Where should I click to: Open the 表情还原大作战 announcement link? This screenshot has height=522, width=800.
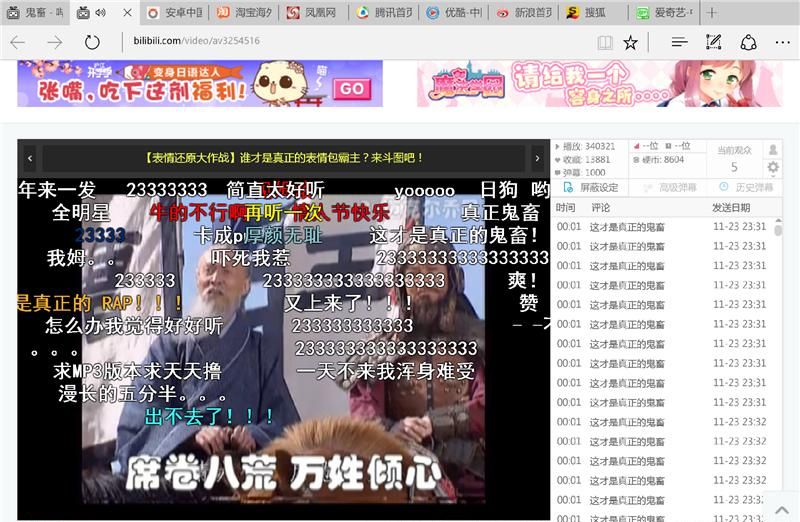pyautogui.click(x=284, y=158)
